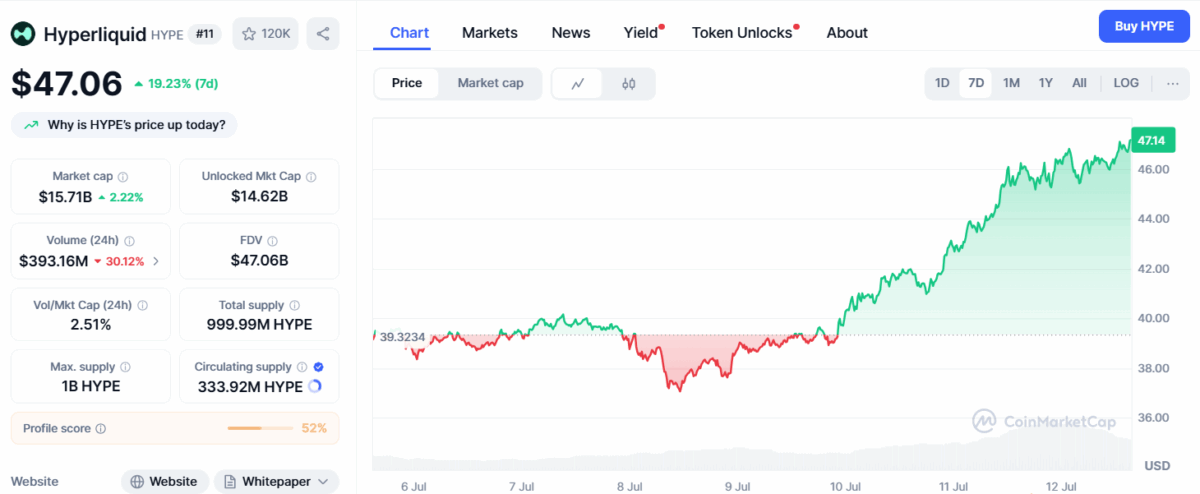The image size is (1200, 494).
Task: Select the Market cap toggle
Action: pos(490,83)
